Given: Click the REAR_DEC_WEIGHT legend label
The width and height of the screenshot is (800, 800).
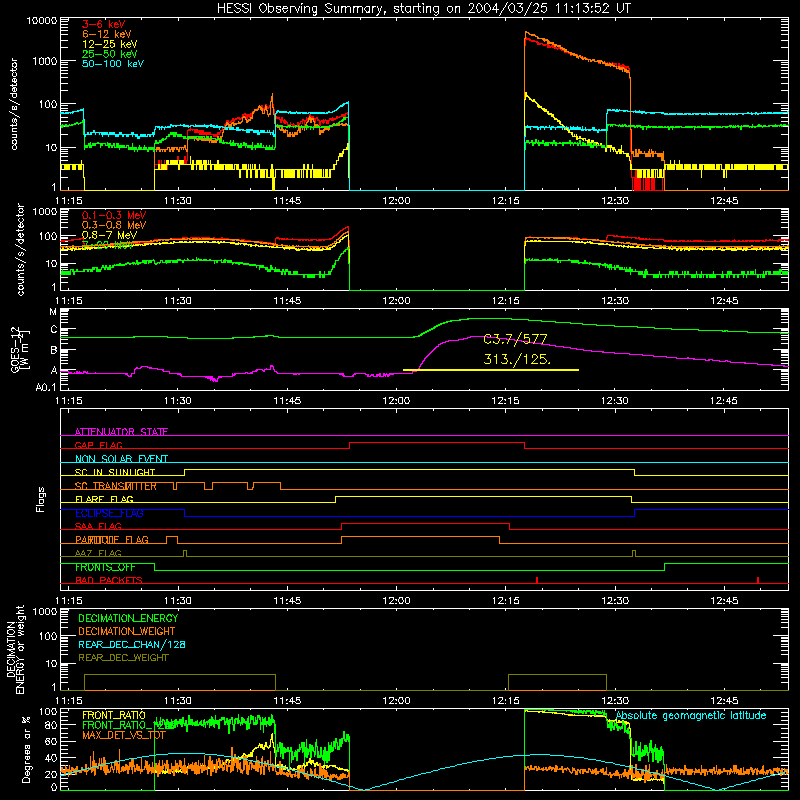Looking at the screenshot, I should pos(123,658).
